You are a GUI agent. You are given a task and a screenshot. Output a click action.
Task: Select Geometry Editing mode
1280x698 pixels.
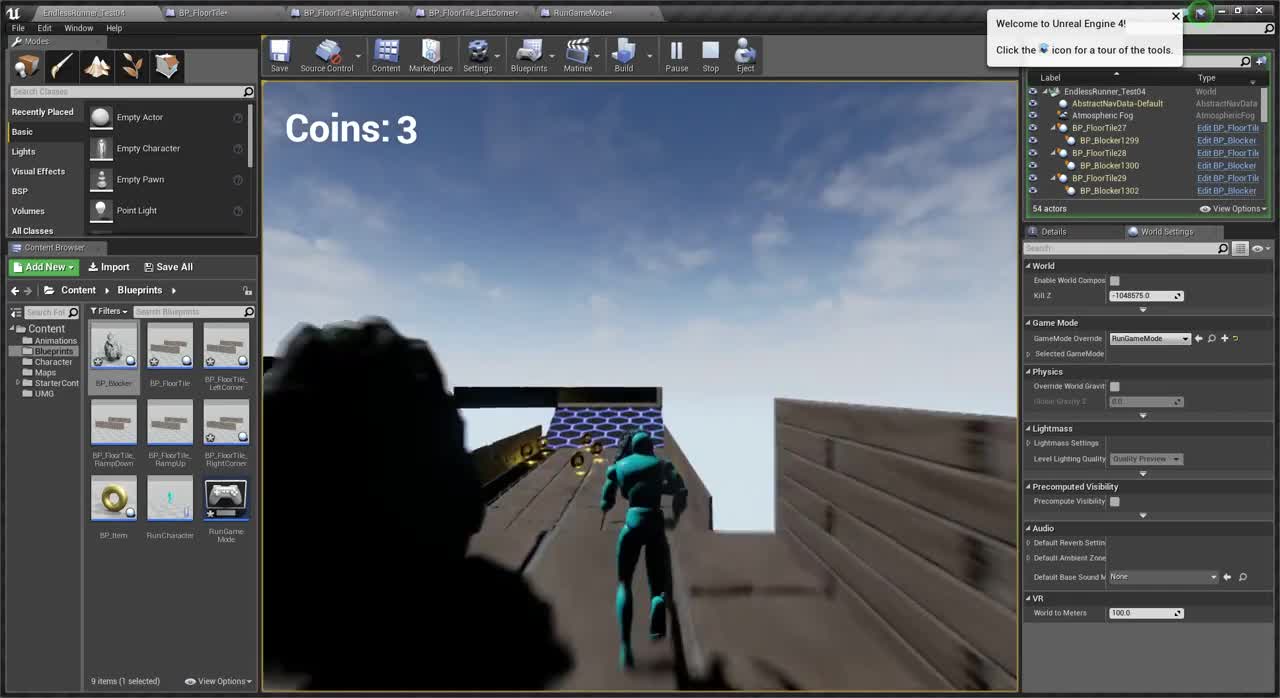pos(166,65)
